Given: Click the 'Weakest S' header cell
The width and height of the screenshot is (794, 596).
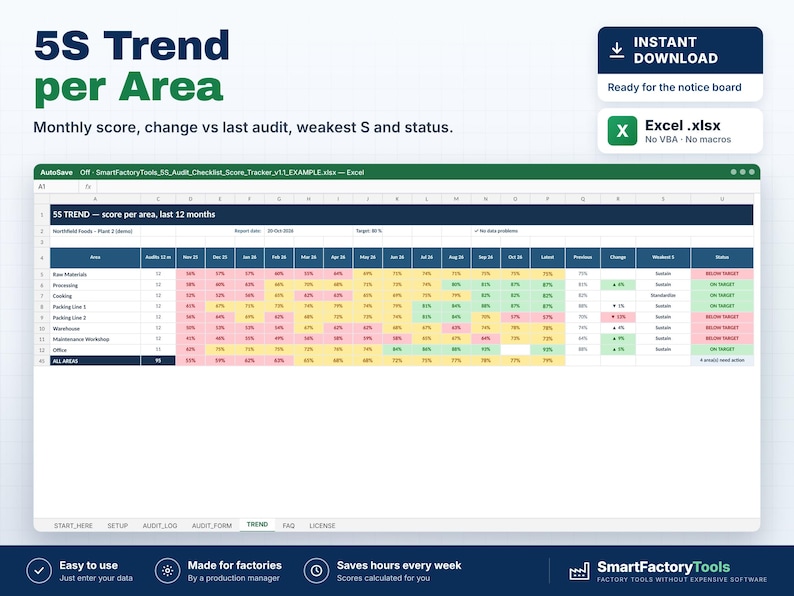Looking at the screenshot, I should (x=663, y=258).
